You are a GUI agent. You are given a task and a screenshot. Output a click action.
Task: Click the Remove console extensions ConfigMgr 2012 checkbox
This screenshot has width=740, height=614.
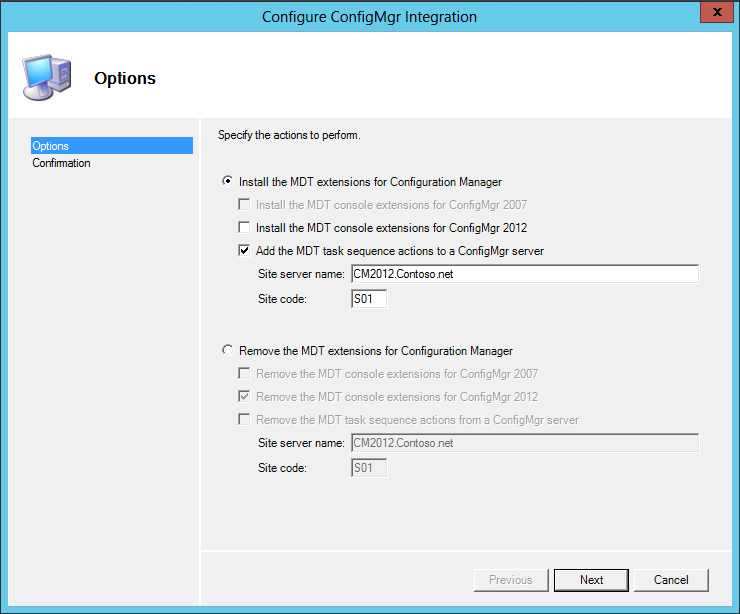coord(244,397)
